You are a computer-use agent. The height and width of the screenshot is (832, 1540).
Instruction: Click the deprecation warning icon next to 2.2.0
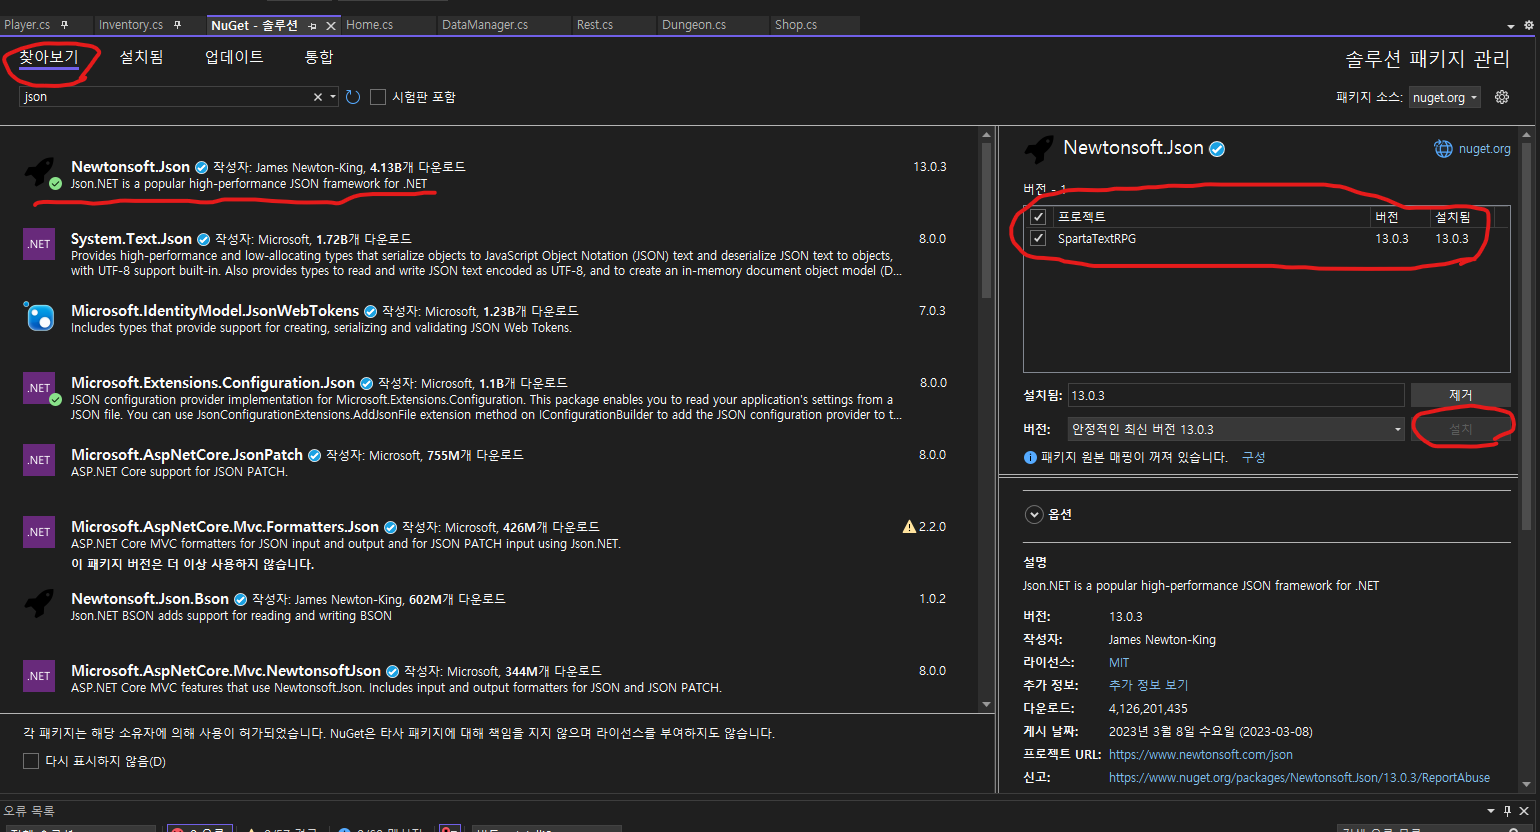click(x=909, y=526)
